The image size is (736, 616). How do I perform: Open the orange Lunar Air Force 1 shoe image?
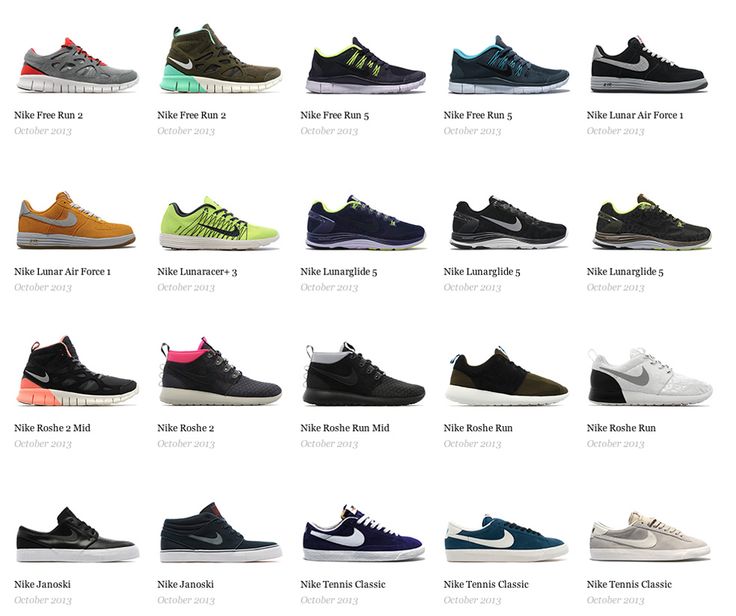[76, 220]
